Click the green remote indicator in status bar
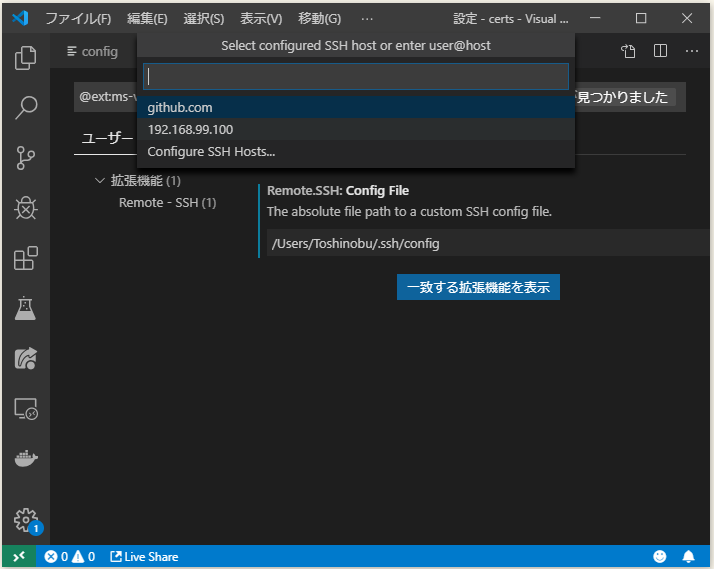The image size is (714, 569). (19, 556)
